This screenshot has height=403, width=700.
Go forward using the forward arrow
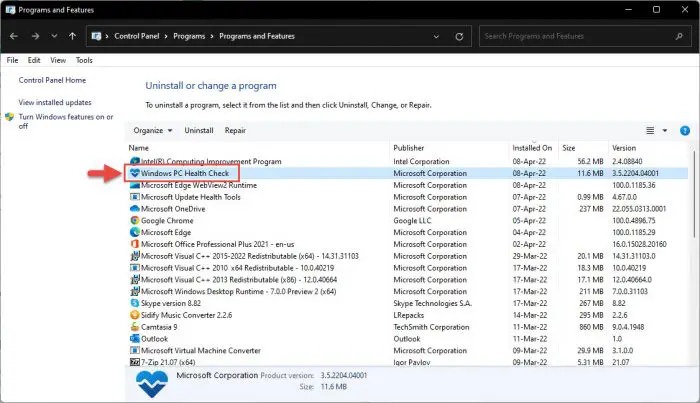35,36
